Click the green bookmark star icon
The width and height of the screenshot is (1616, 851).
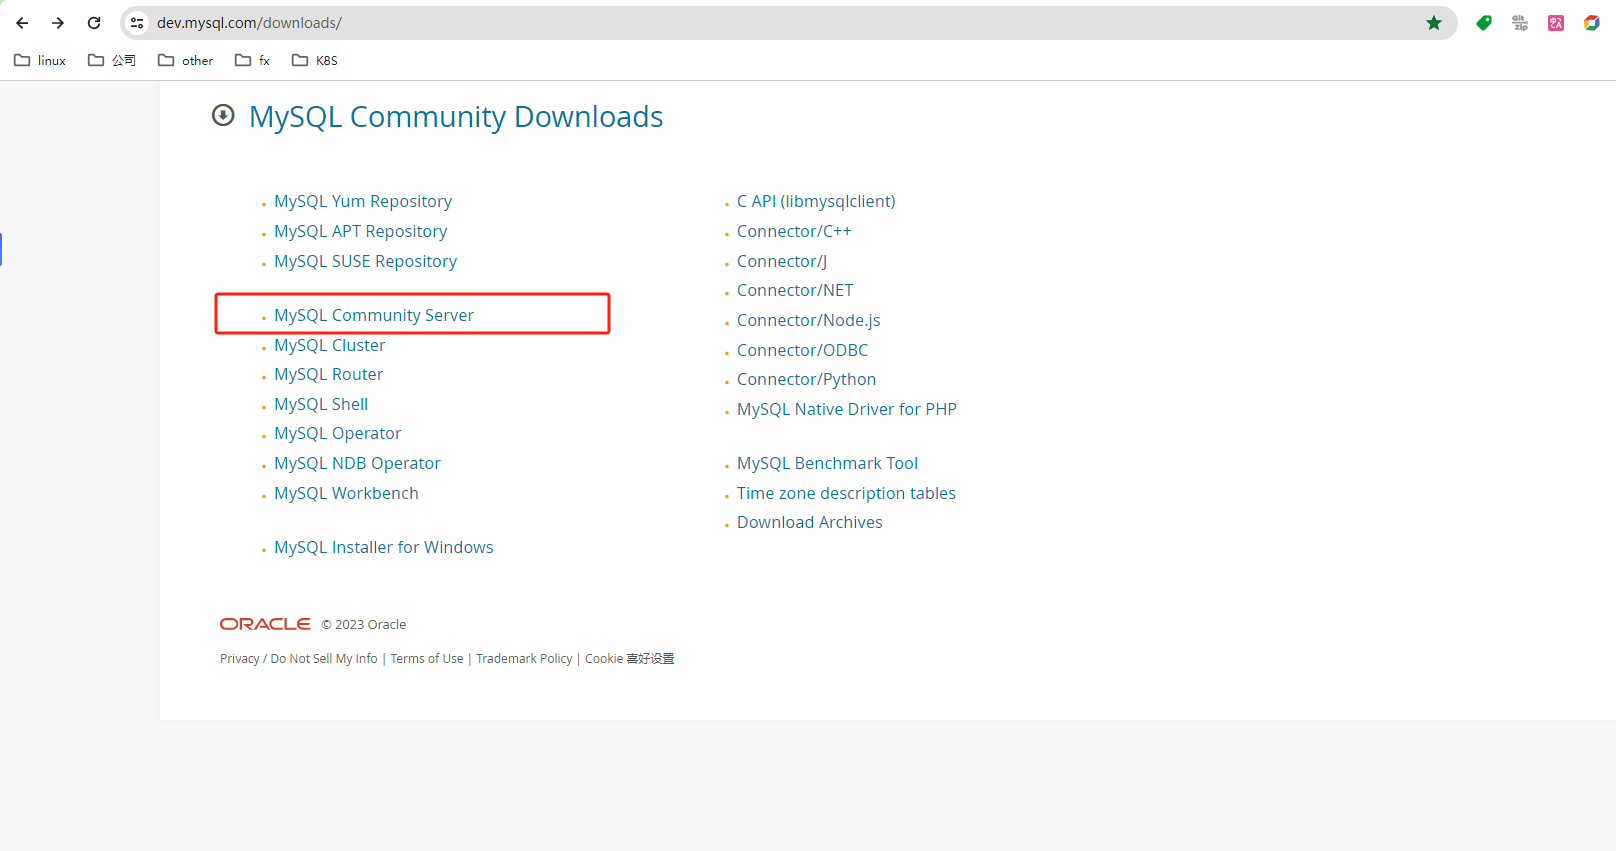[x=1433, y=23]
